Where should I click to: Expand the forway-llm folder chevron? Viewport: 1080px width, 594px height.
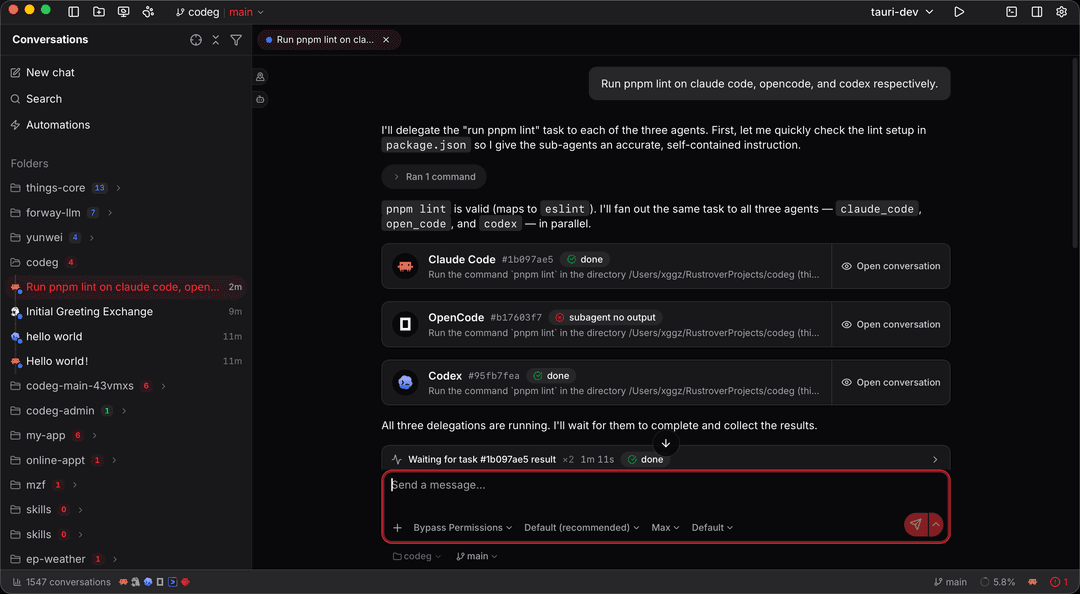[110, 213]
